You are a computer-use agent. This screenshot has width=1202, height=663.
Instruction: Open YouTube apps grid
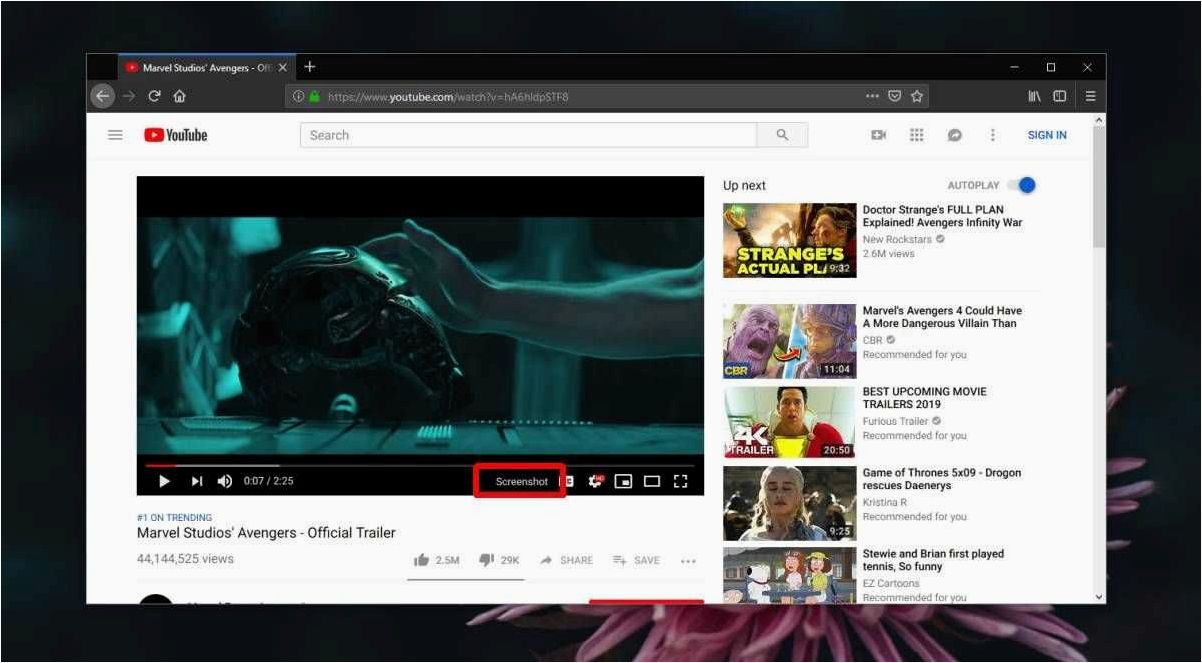point(916,135)
